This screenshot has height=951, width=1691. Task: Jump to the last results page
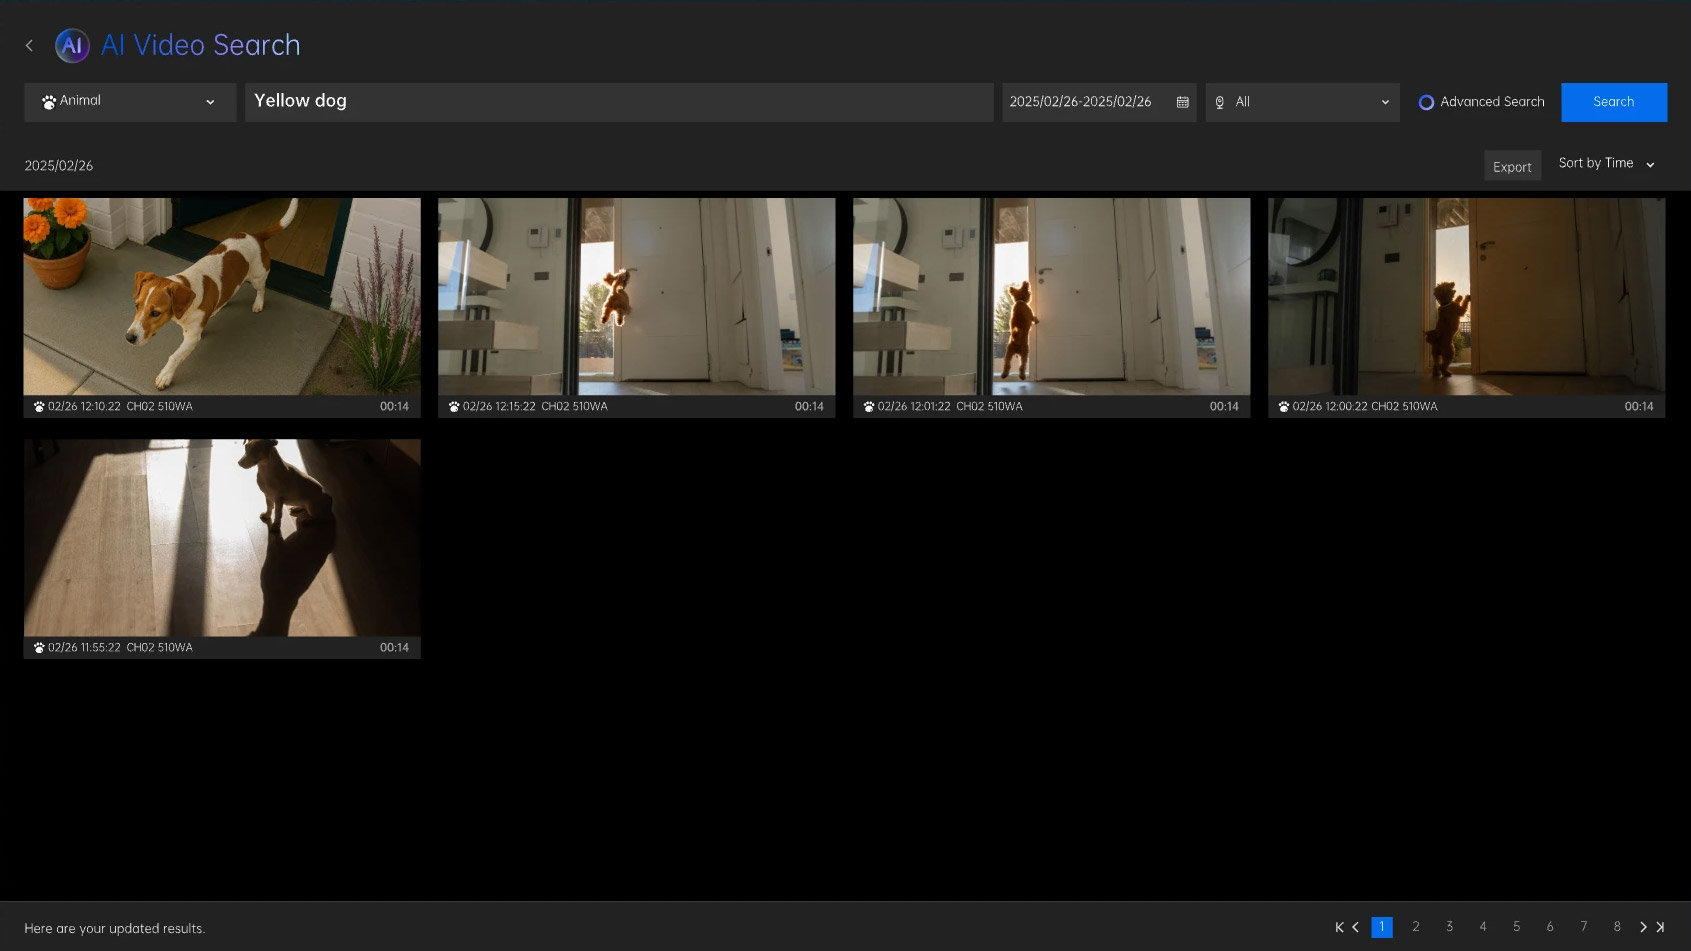[x=1660, y=927]
